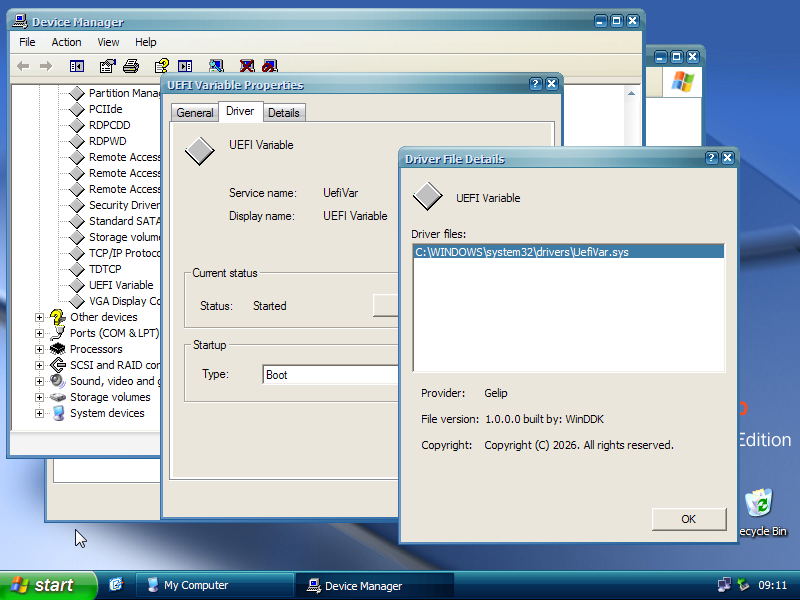The width and height of the screenshot is (800, 600).
Task: Click the Start button
Action: coord(47,585)
